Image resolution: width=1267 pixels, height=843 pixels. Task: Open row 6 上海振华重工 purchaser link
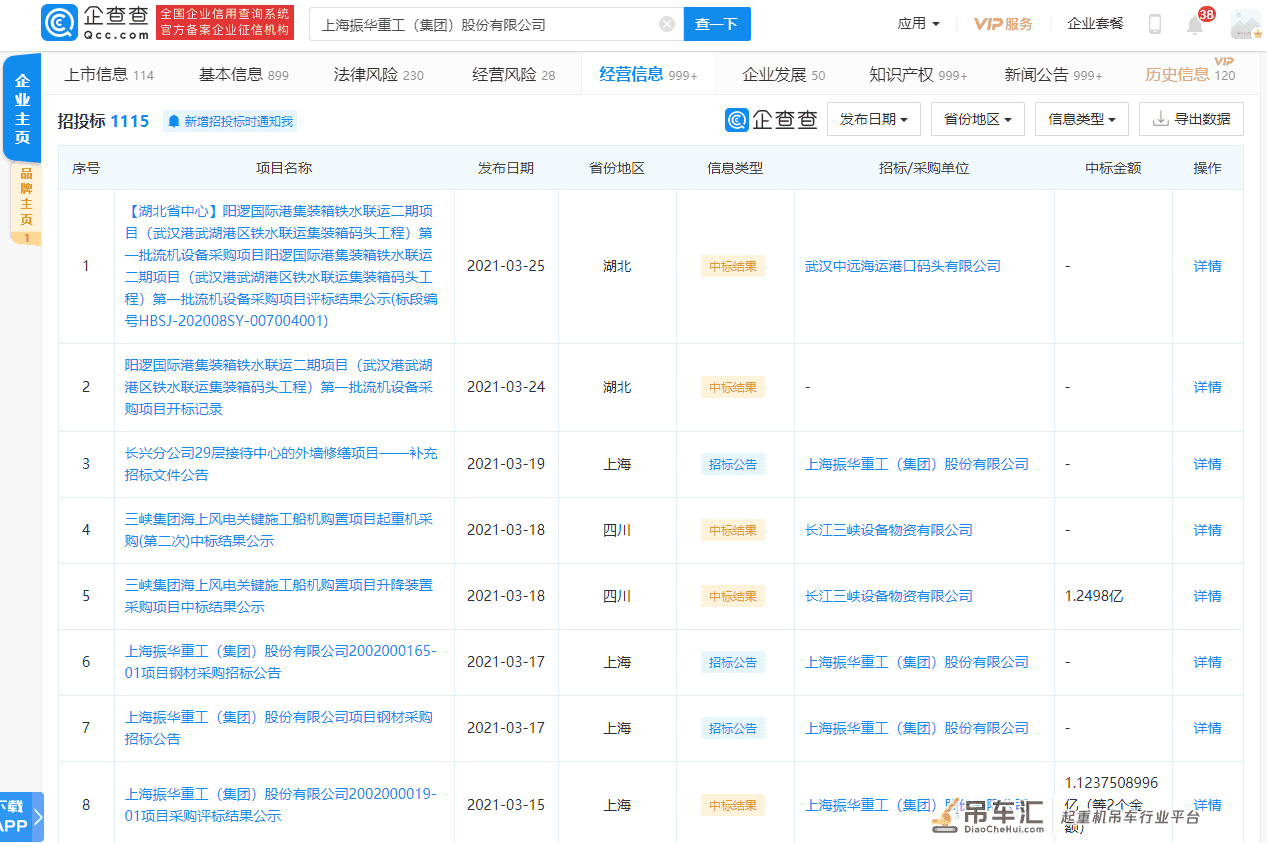916,662
